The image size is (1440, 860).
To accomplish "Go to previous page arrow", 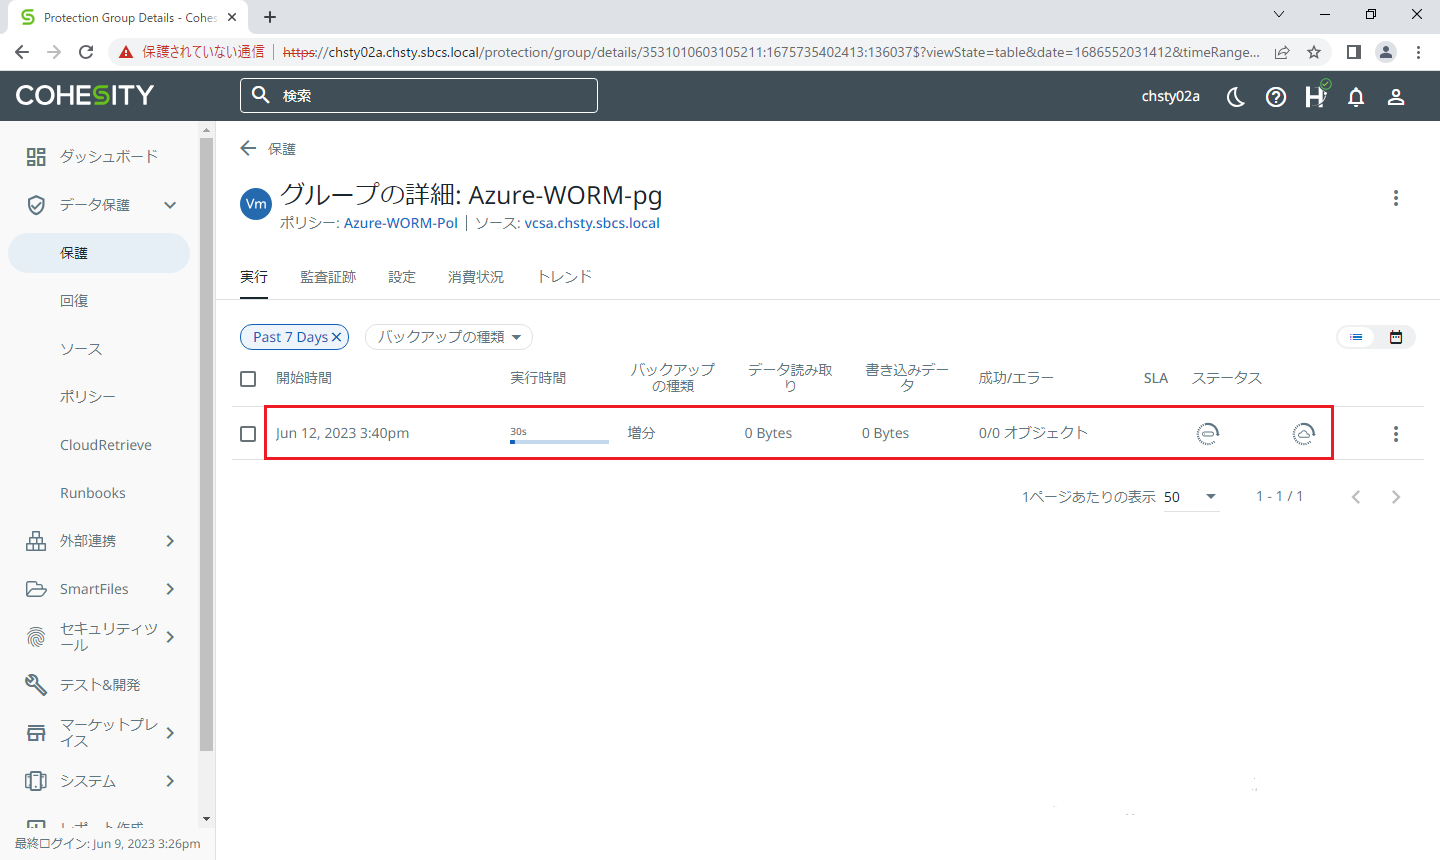I will (1356, 497).
